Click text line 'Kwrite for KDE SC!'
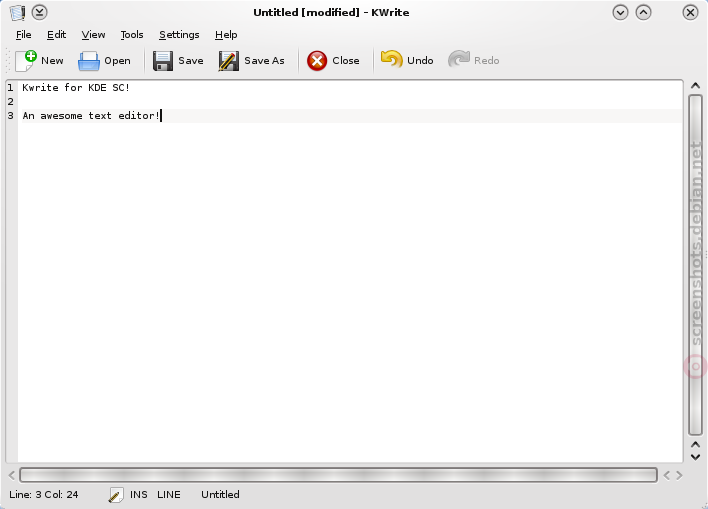The image size is (708, 509). click(x=76, y=88)
